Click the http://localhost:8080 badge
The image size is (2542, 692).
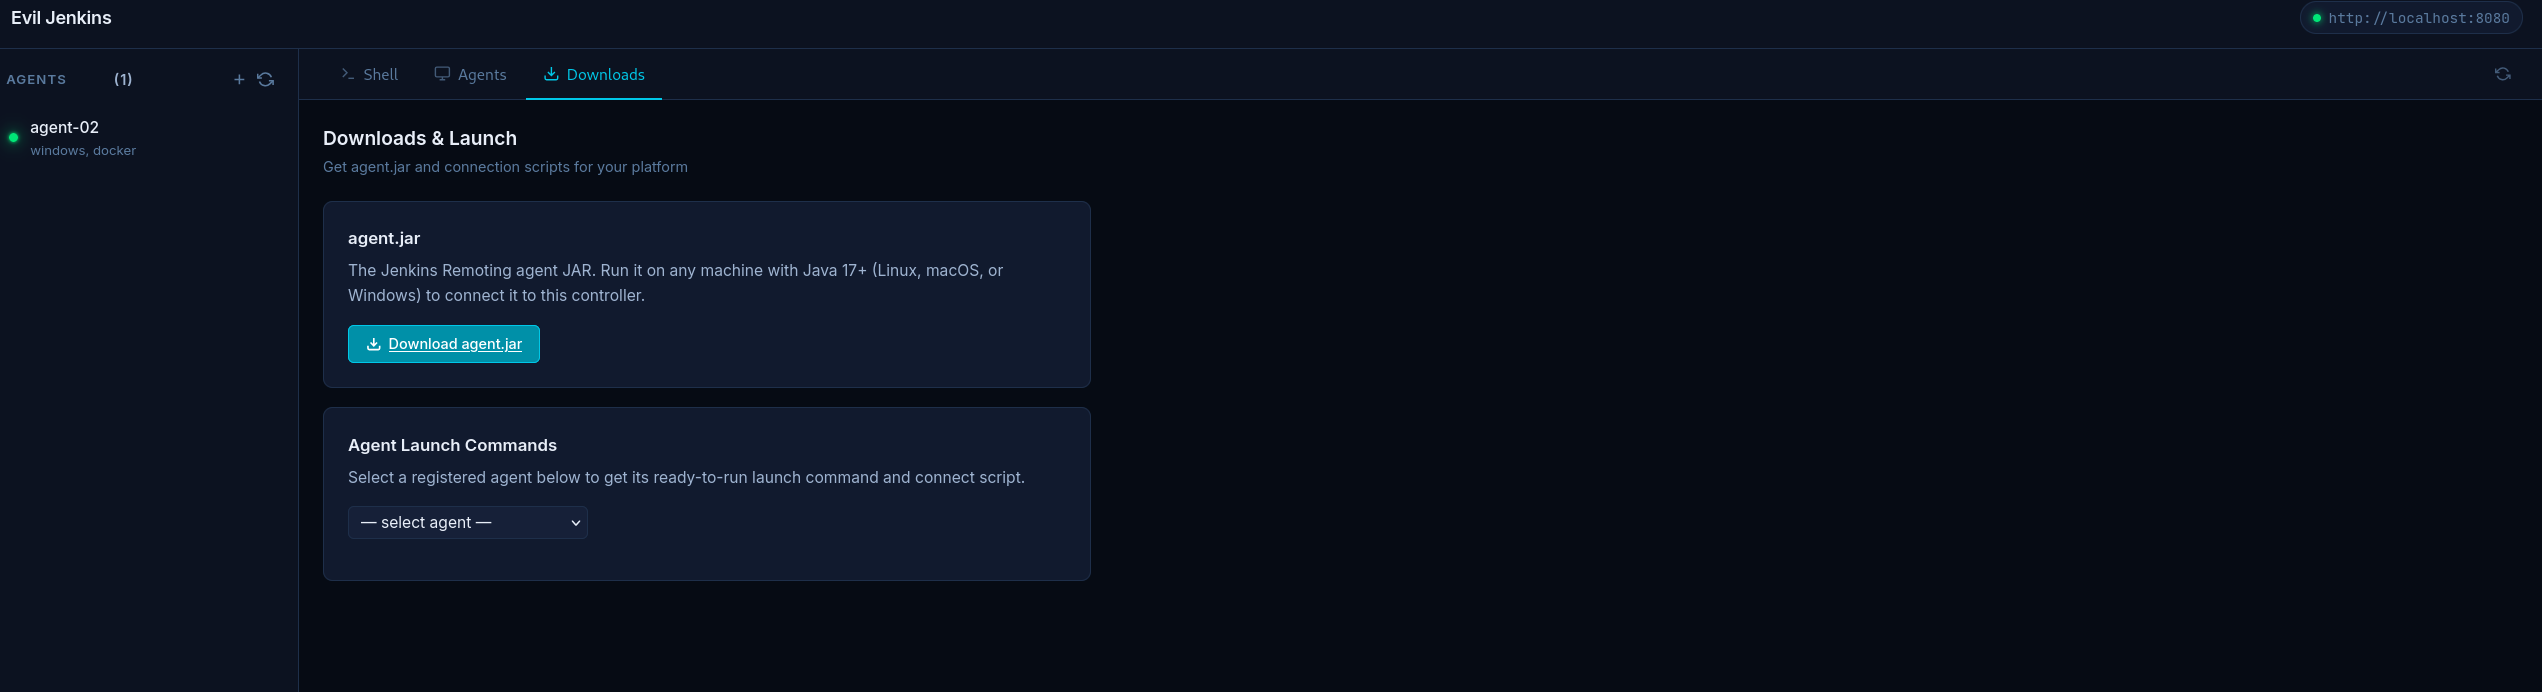tap(2410, 18)
